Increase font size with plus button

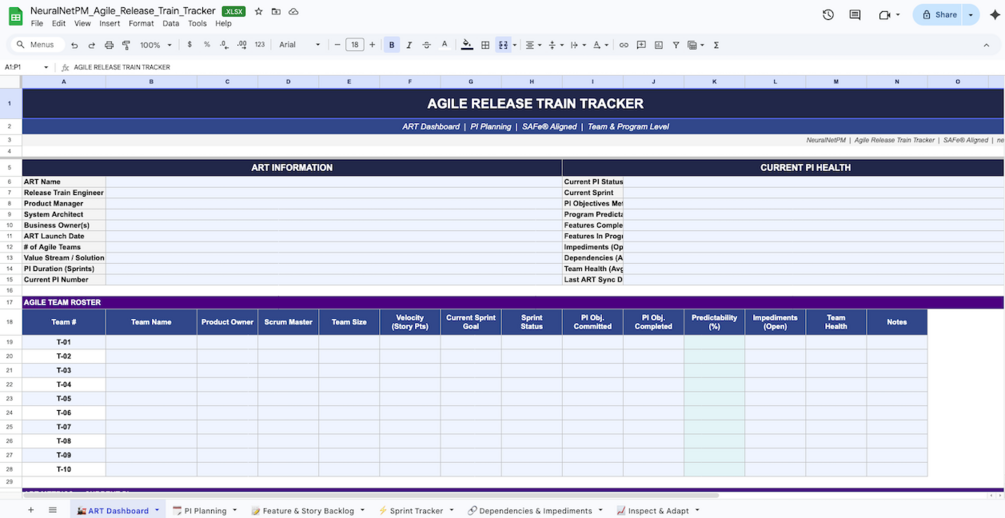click(372, 45)
